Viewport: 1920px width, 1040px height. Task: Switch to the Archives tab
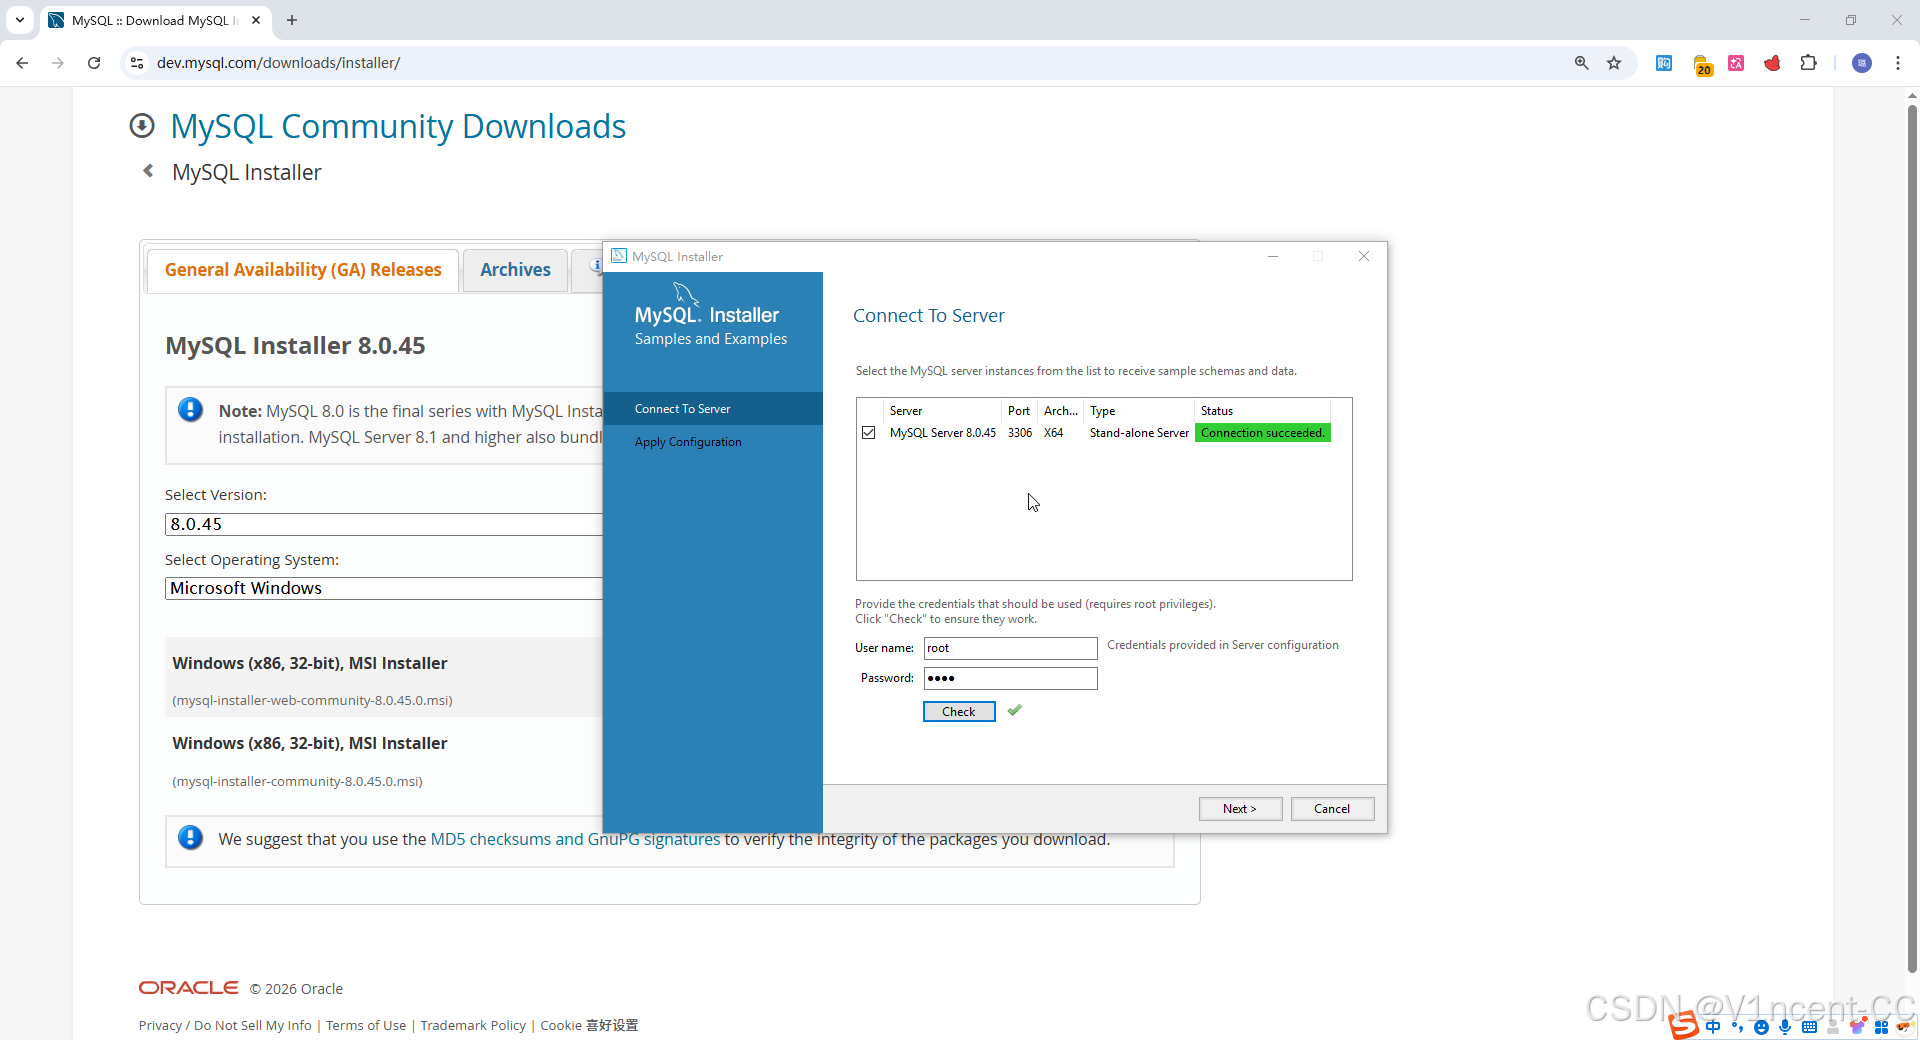point(515,270)
